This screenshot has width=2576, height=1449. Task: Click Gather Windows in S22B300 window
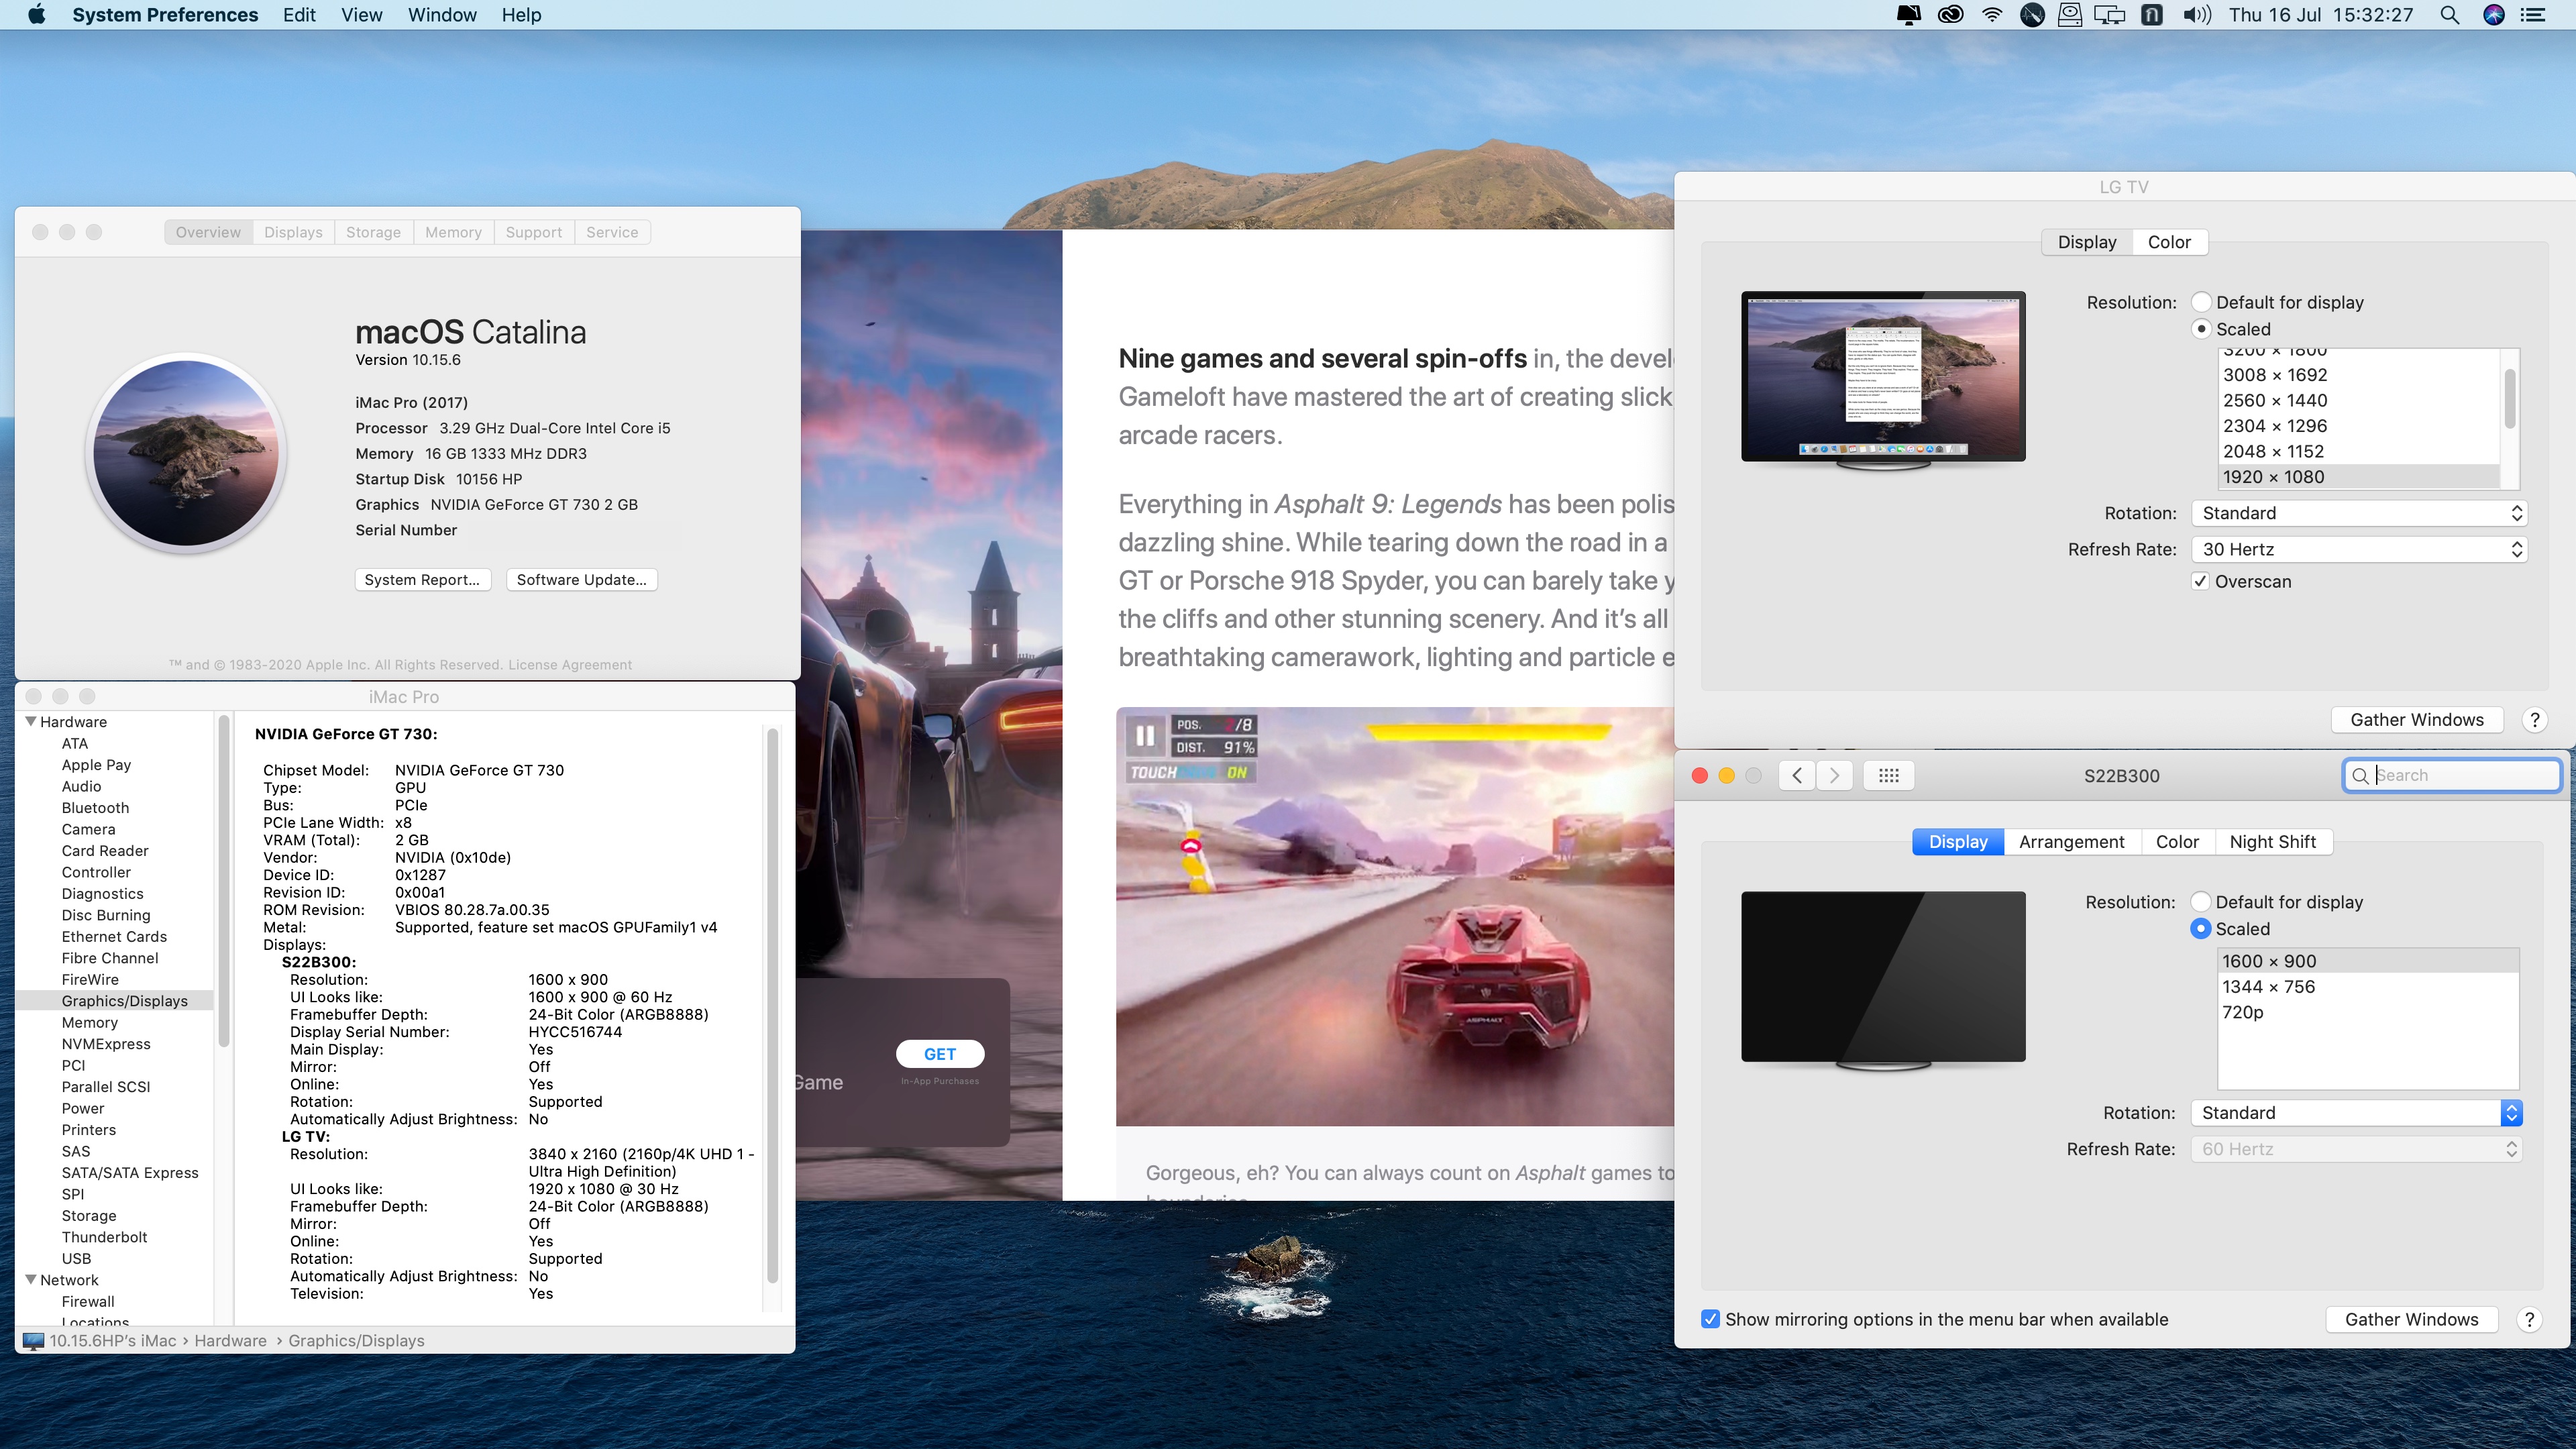pyautogui.click(x=2411, y=1320)
